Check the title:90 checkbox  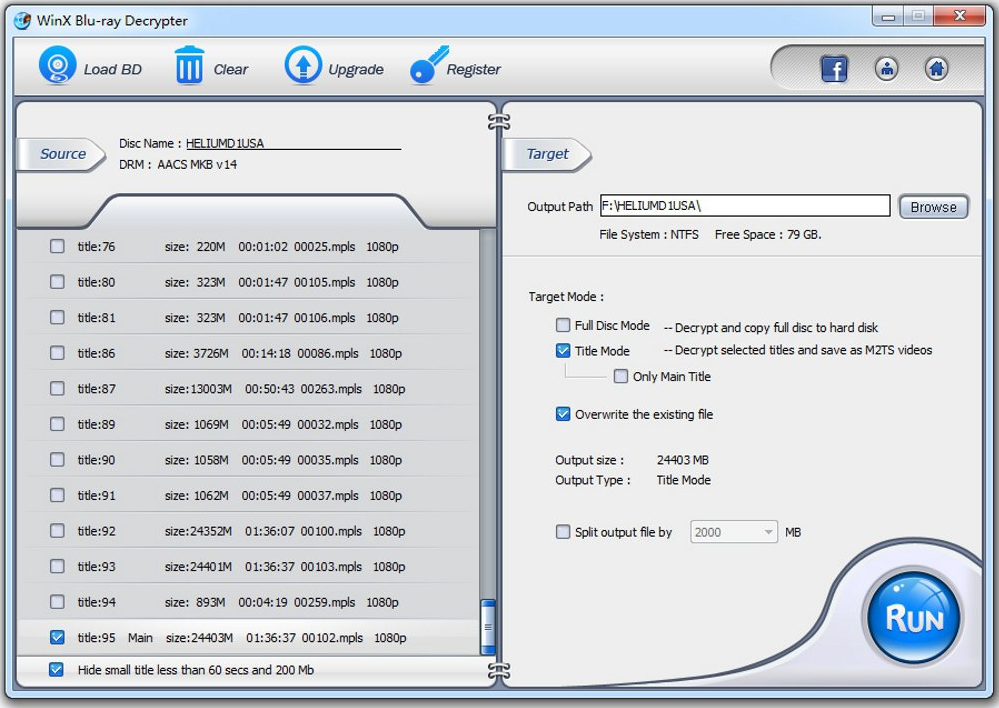point(57,459)
